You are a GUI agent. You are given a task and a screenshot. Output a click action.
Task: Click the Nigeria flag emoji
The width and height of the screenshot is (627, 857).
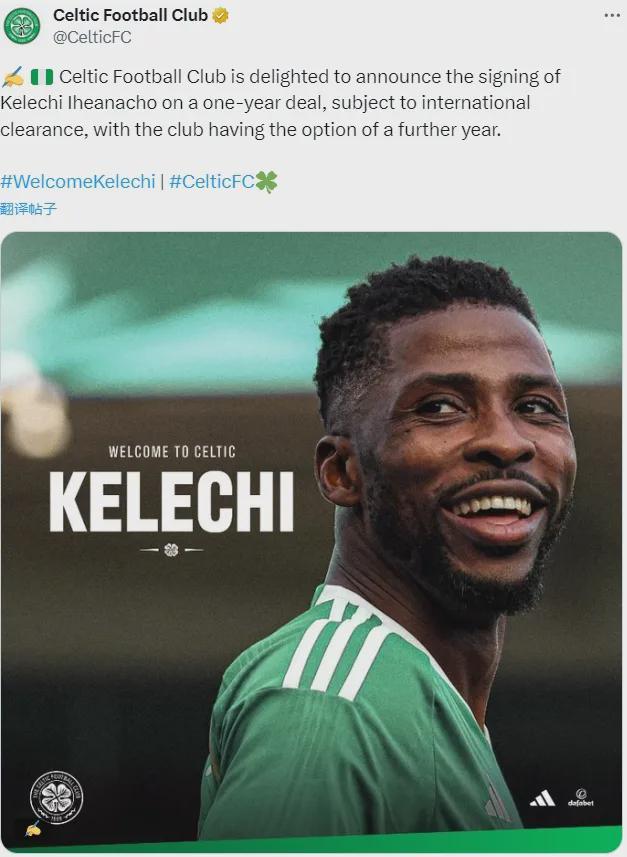(41, 77)
